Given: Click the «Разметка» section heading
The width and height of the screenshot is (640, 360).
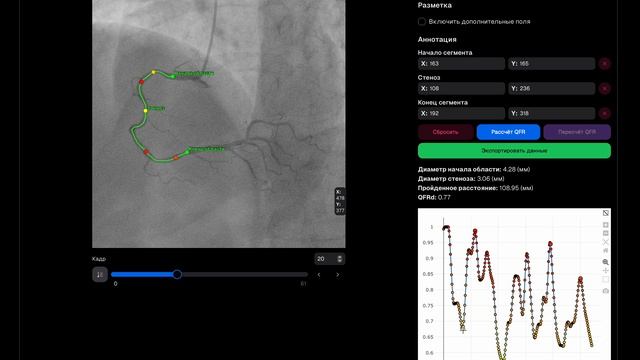Looking at the screenshot, I should [x=435, y=5].
